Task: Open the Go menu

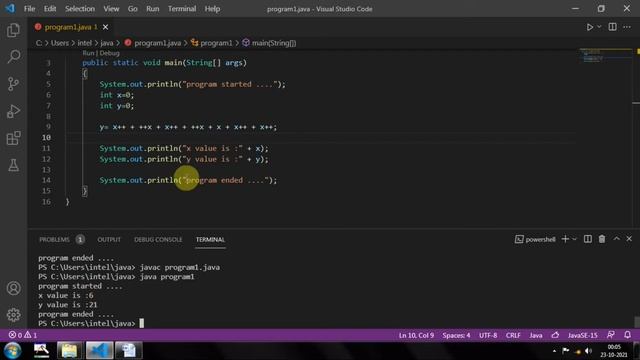Action: click(133, 9)
